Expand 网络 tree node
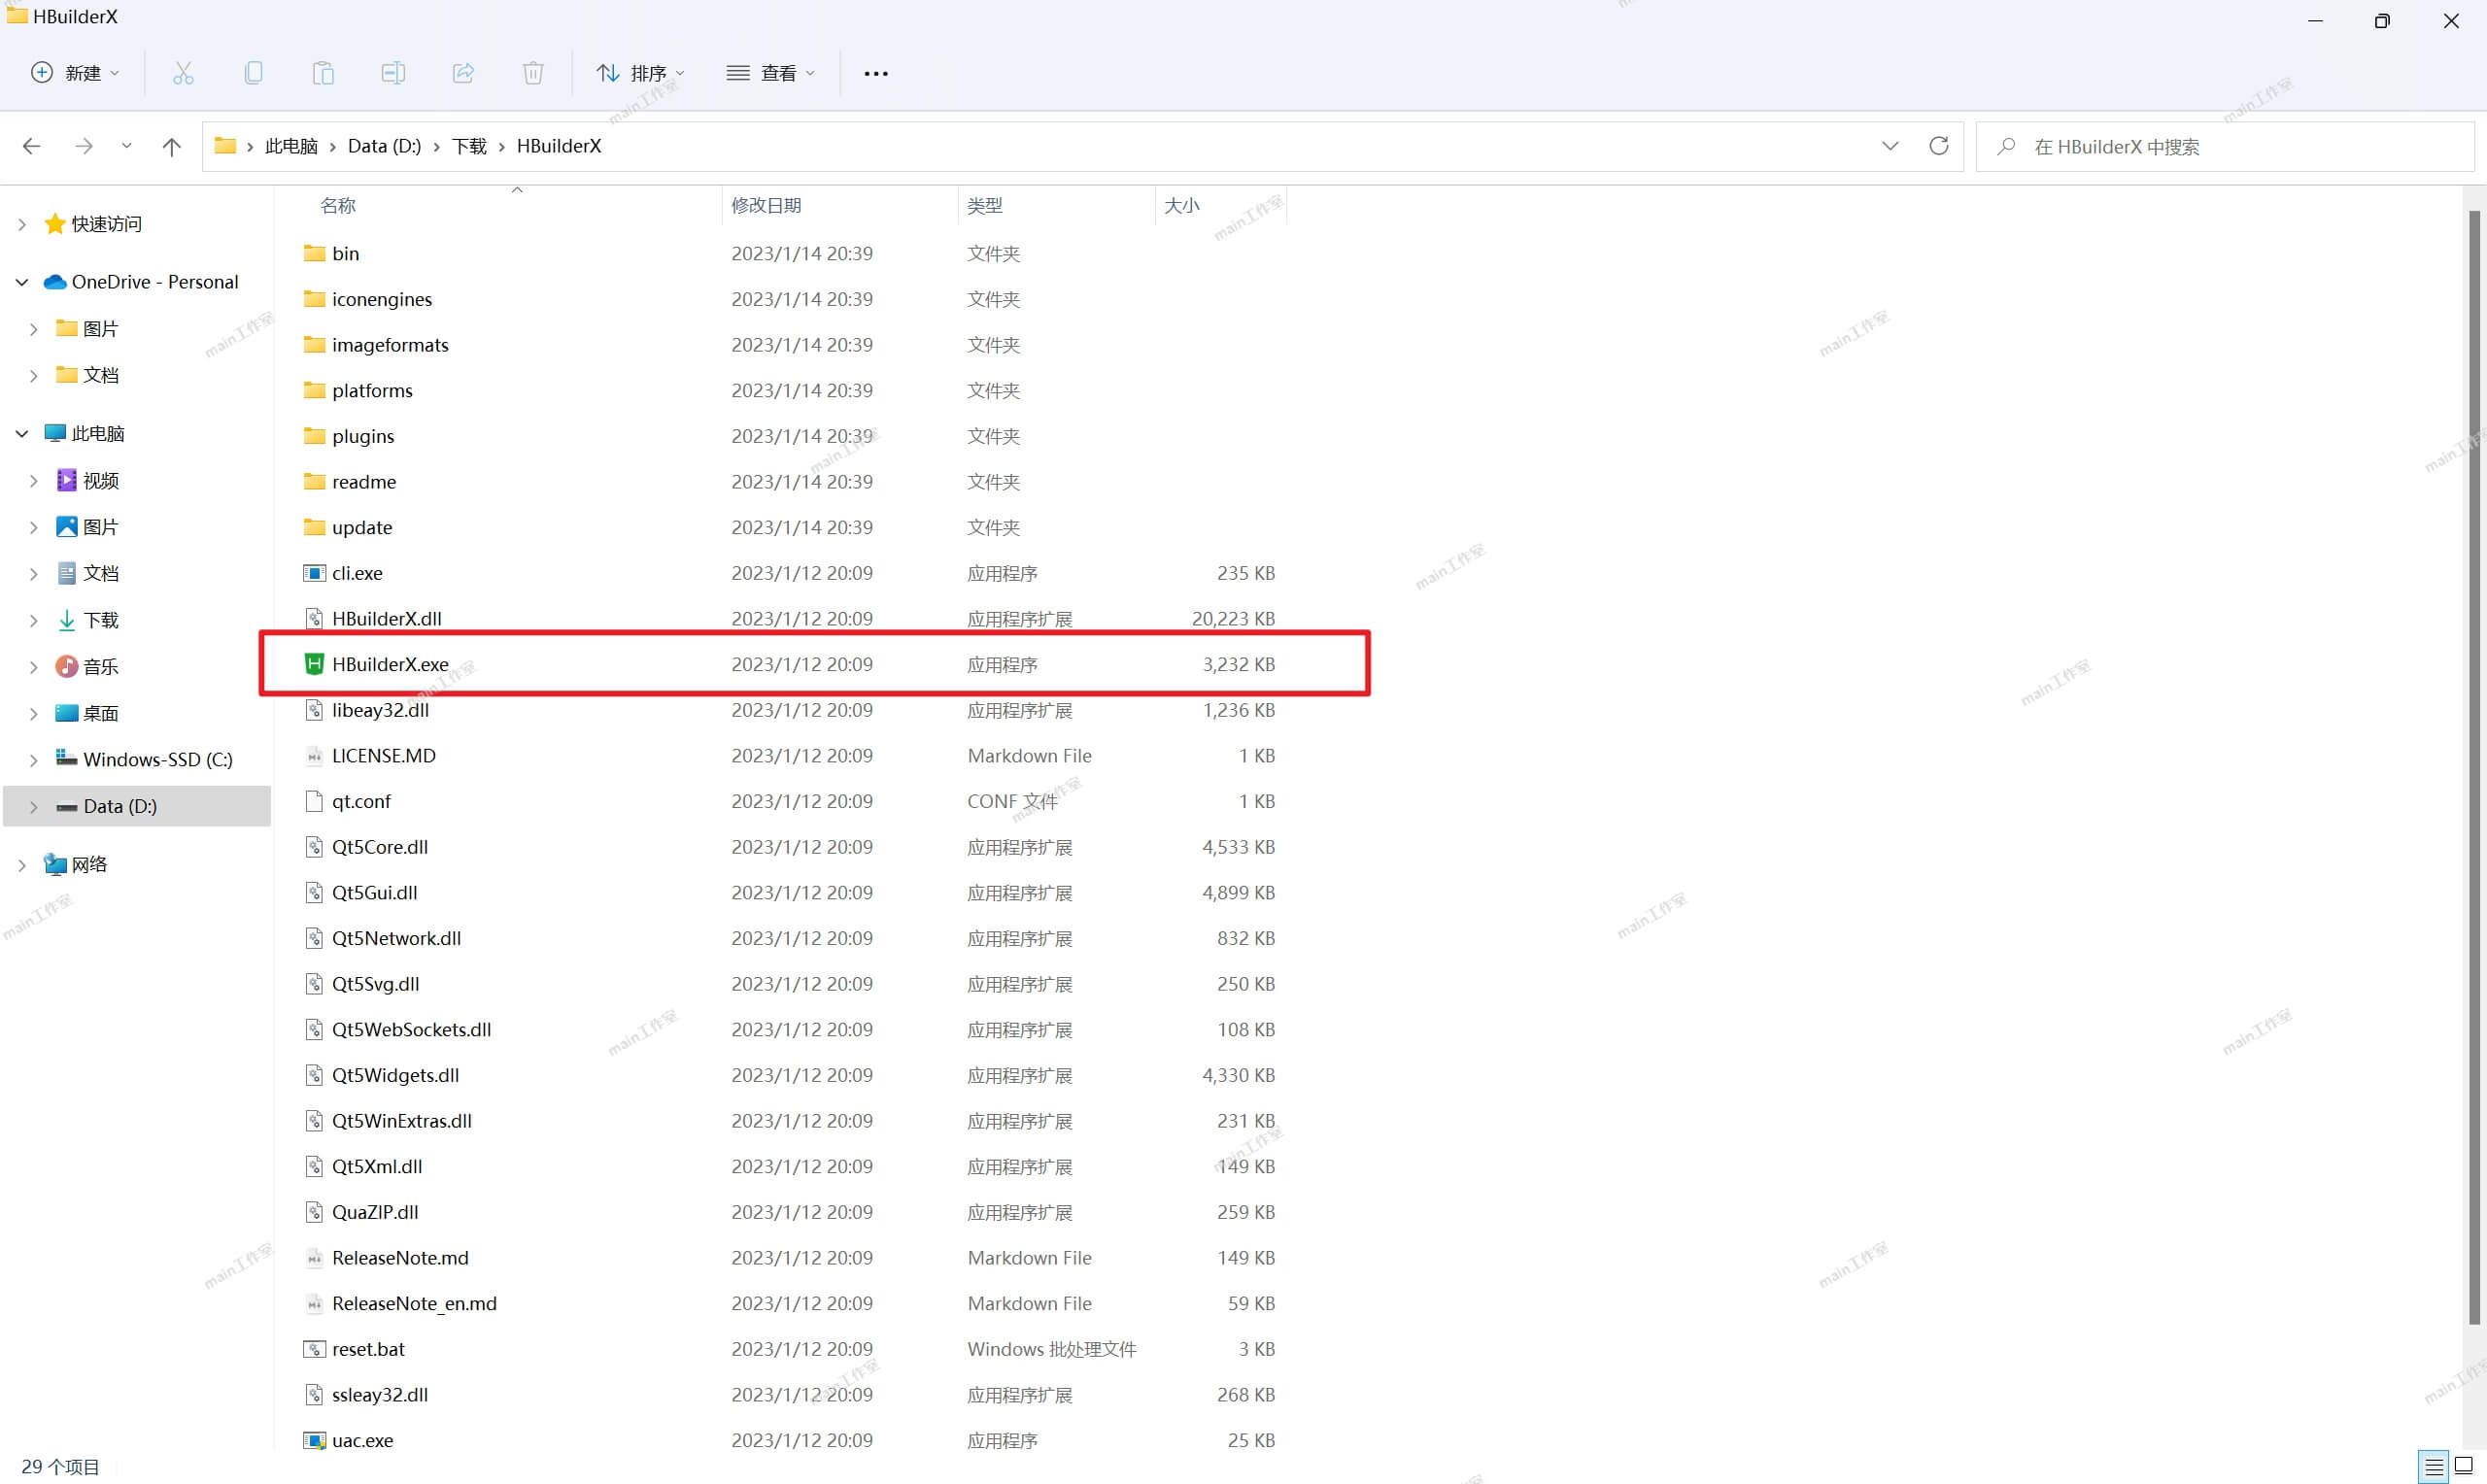The image size is (2487, 1484). pyautogui.click(x=22, y=864)
